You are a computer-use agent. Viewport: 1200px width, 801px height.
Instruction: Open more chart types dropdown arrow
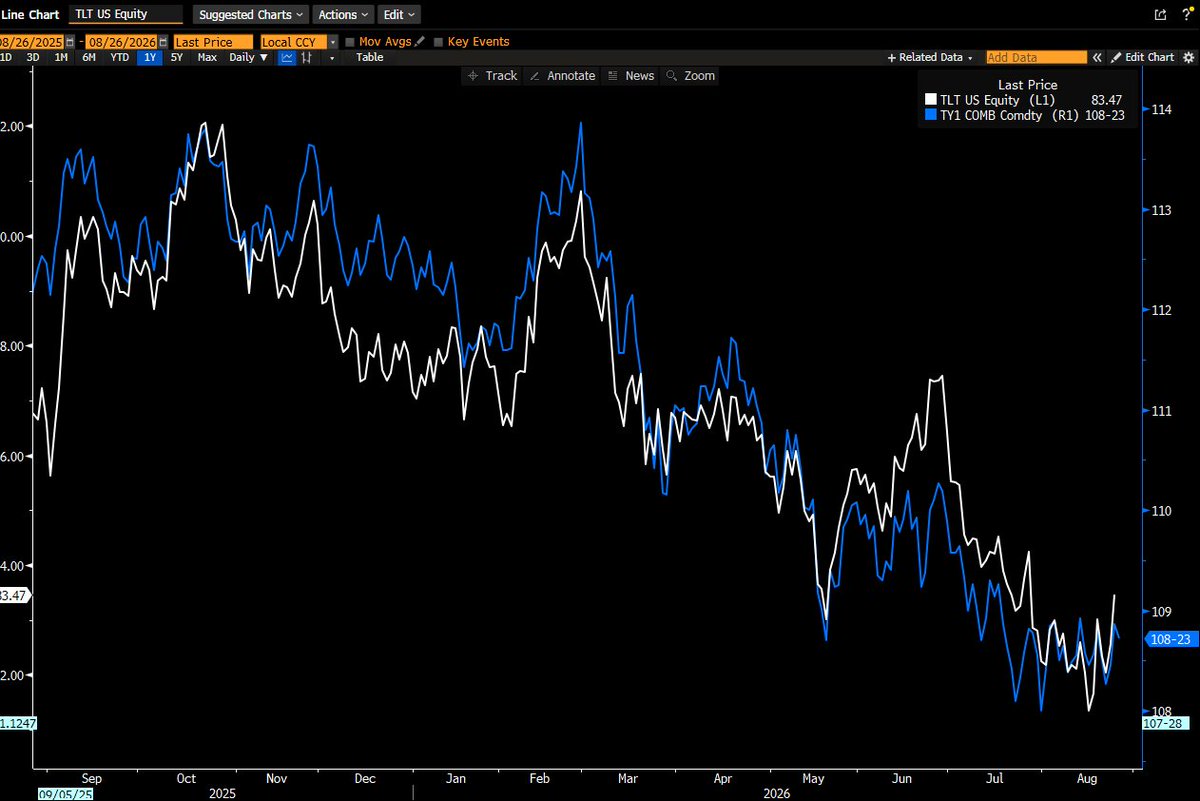(331, 57)
